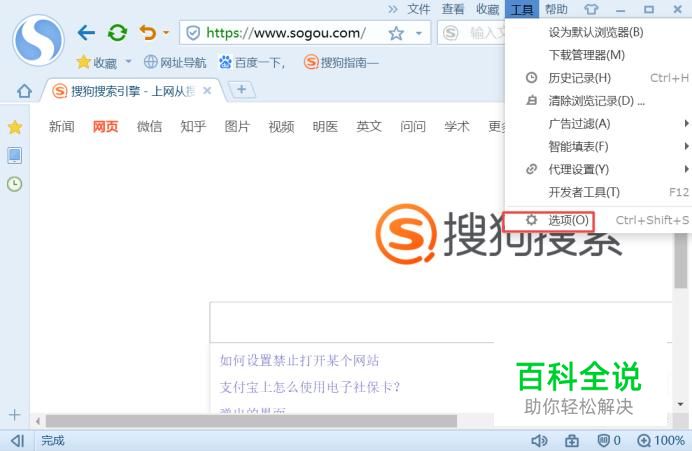This screenshot has width=692, height=451.
Task: Click the toolbox icon in status bar
Action: tap(572, 440)
